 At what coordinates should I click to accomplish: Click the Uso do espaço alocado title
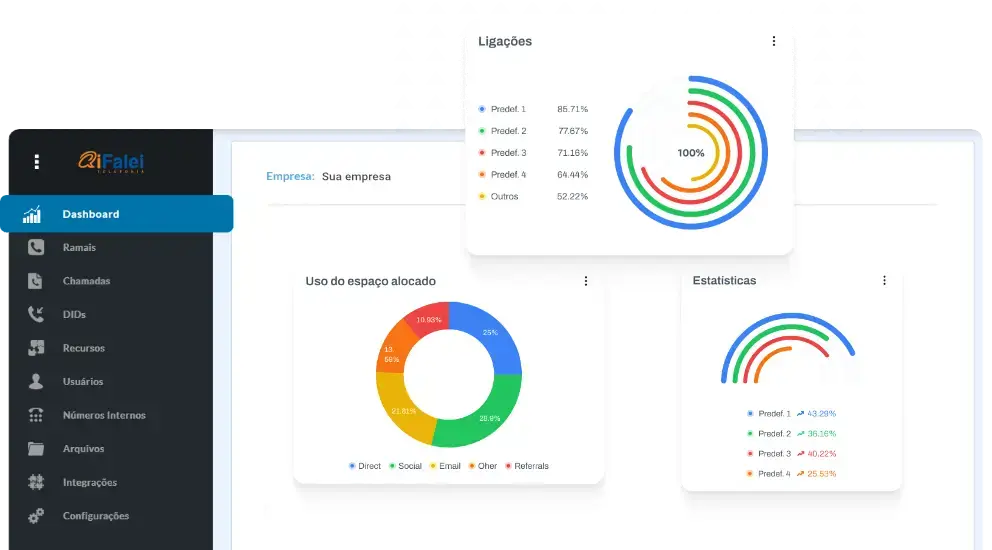[x=371, y=281]
